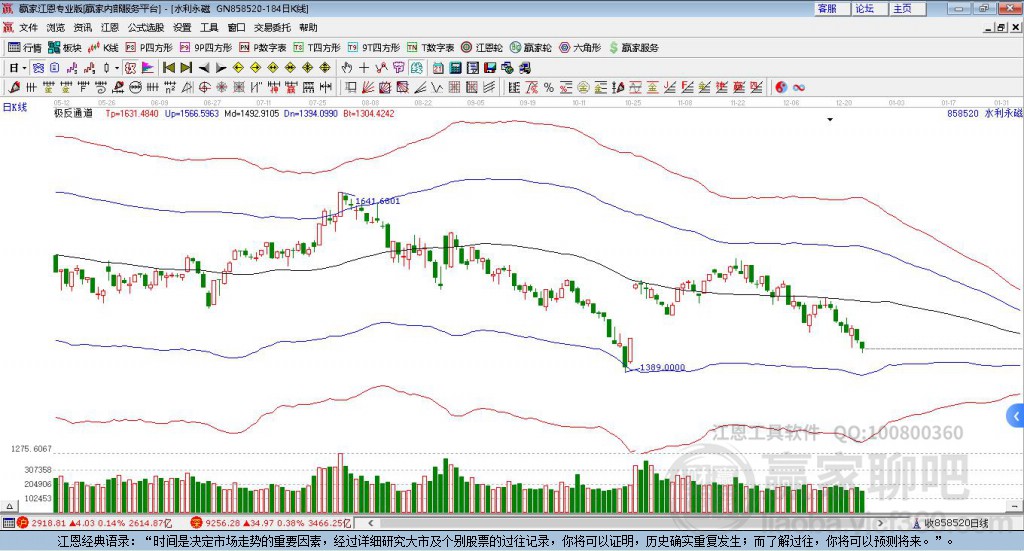Image resolution: width=1024 pixels, height=551 pixels.
Task: Open the 资讯 menu
Action: pos(83,27)
